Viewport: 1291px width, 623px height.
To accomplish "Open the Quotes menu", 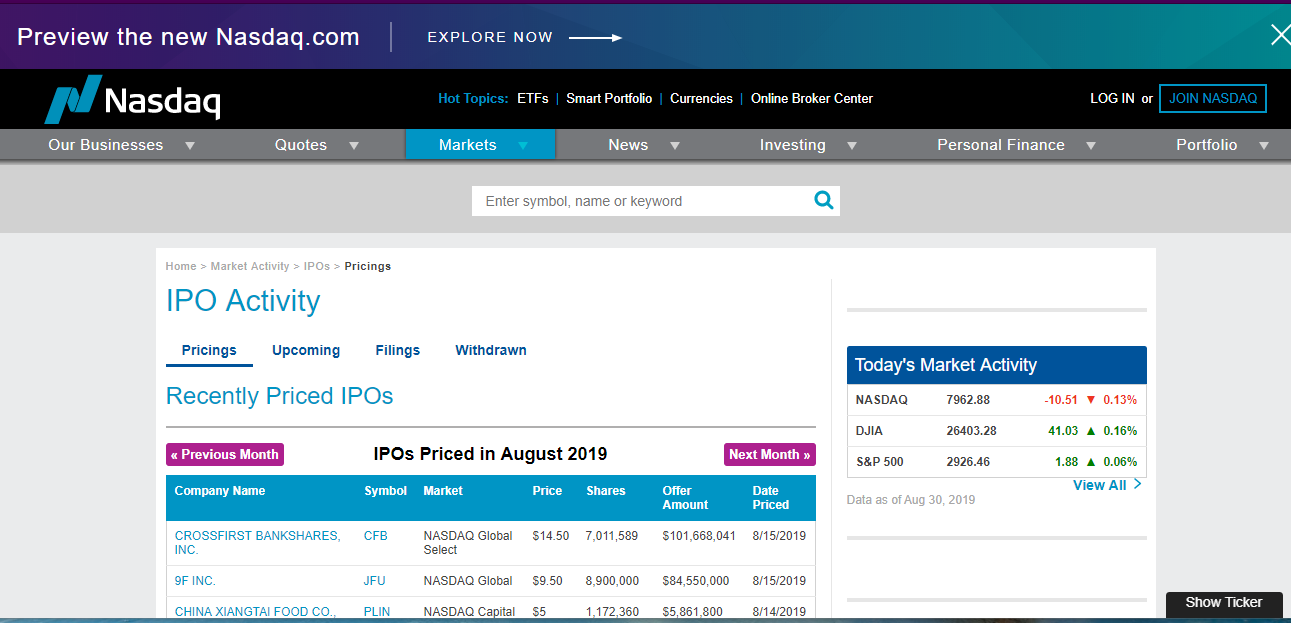I will tap(301, 145).
